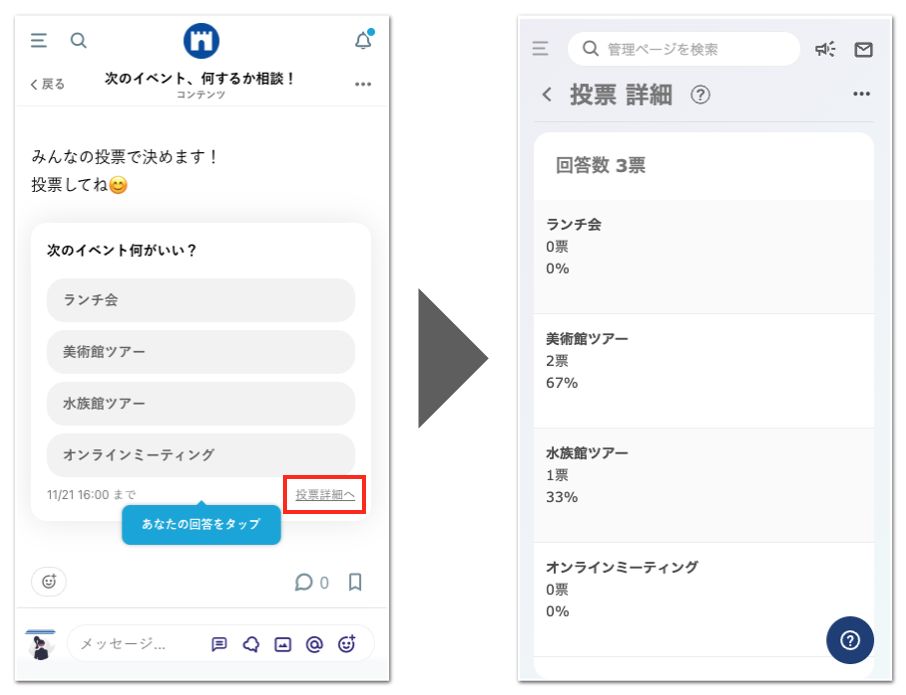Open the mail envelope icon on the admin page

(863, 48)
